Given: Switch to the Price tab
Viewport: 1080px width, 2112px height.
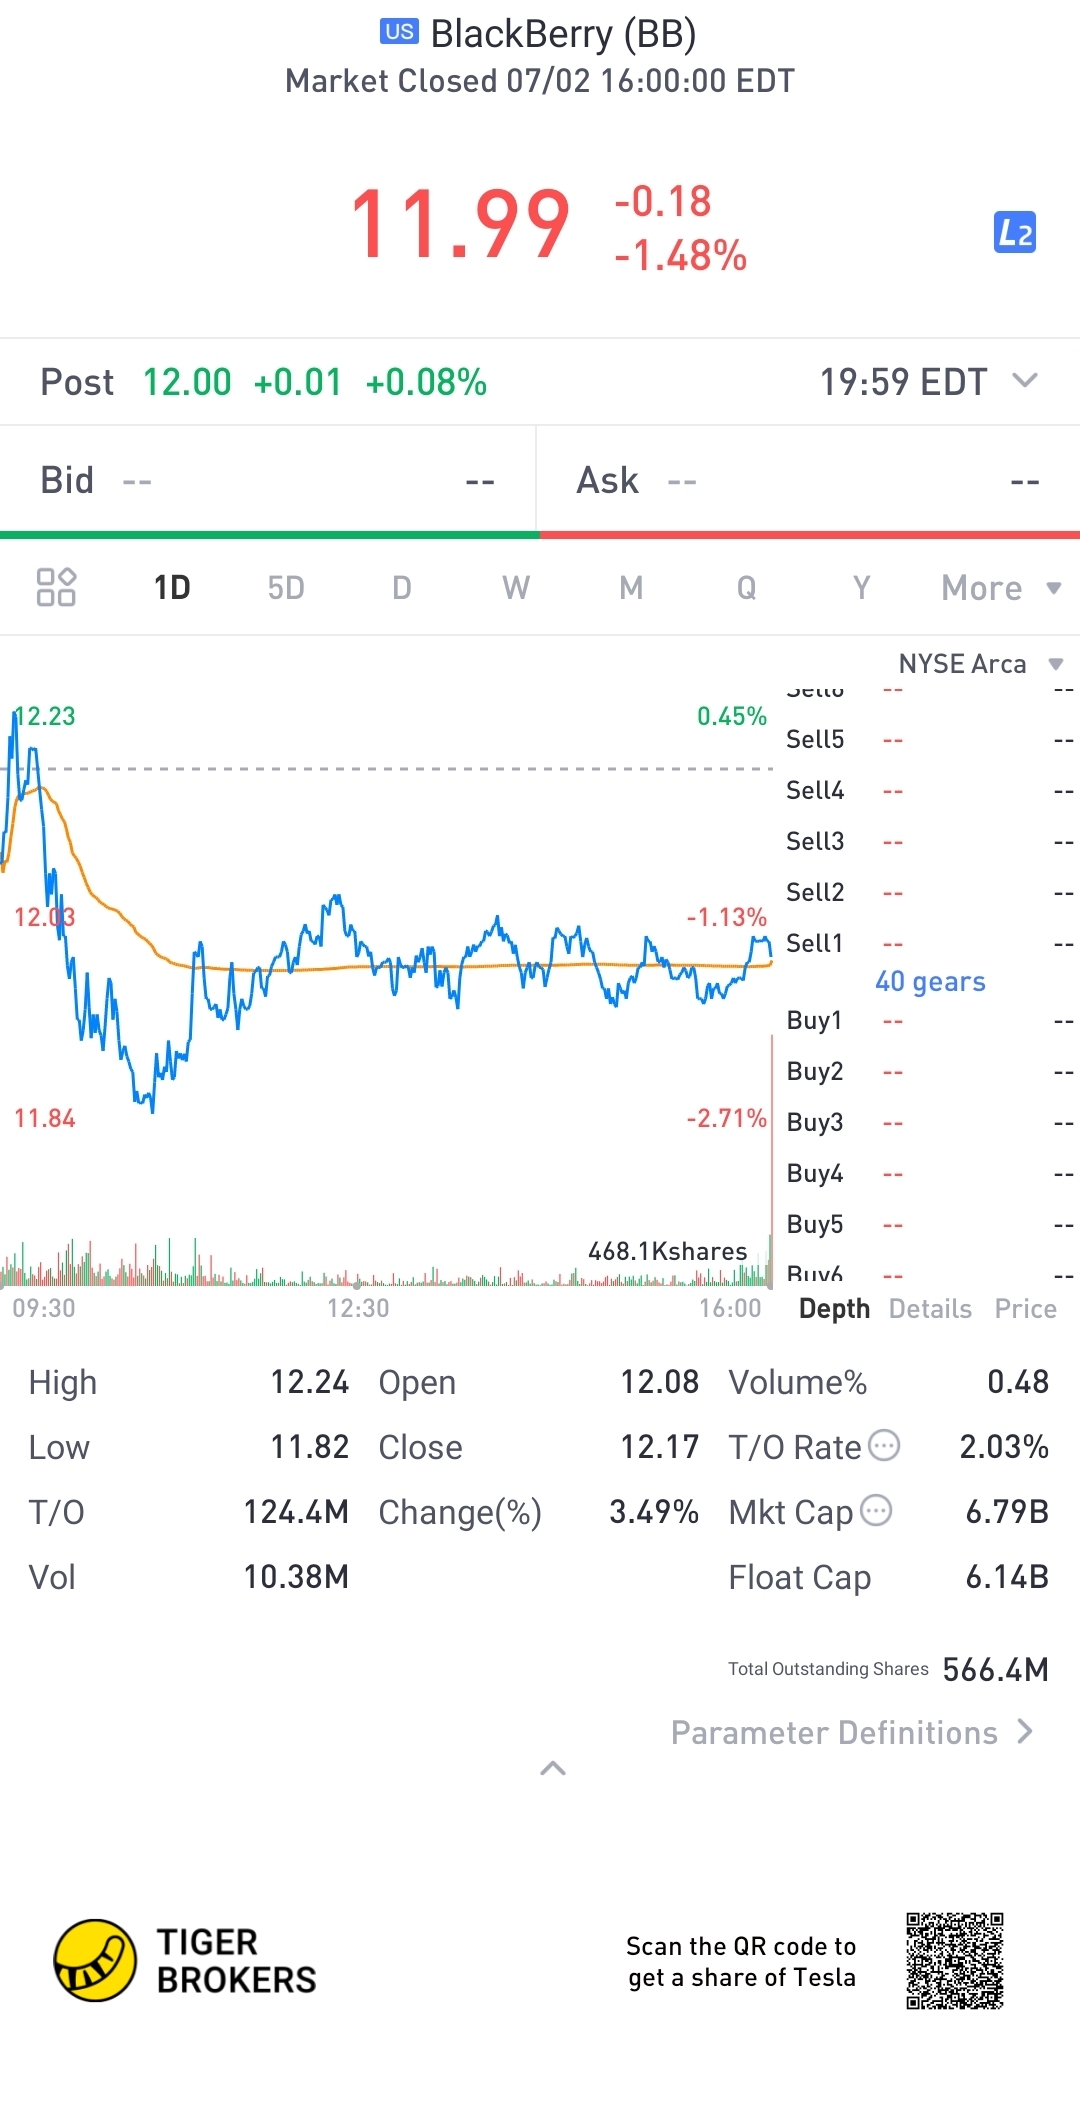Looking at the screenshot, I should pos(1025,1309).
